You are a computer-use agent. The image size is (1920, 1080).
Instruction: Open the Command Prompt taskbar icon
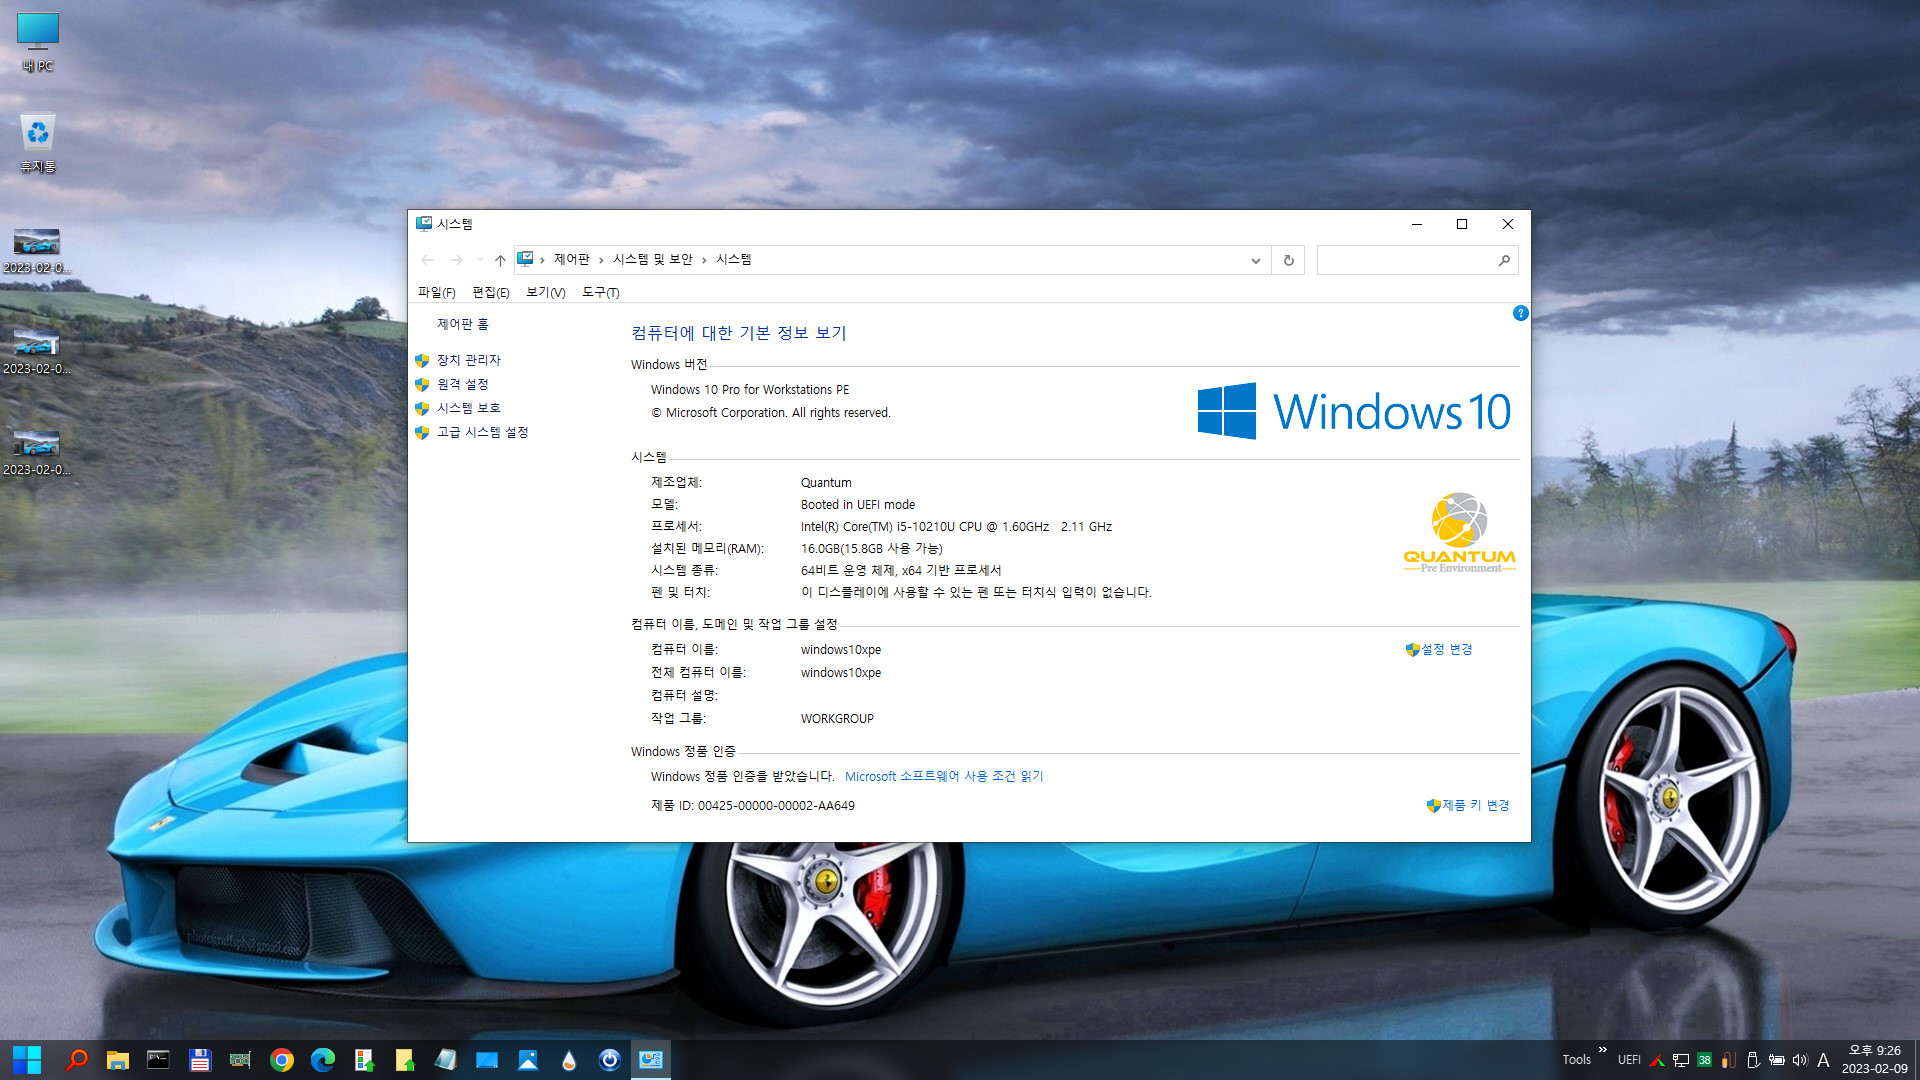[158, 1060]
